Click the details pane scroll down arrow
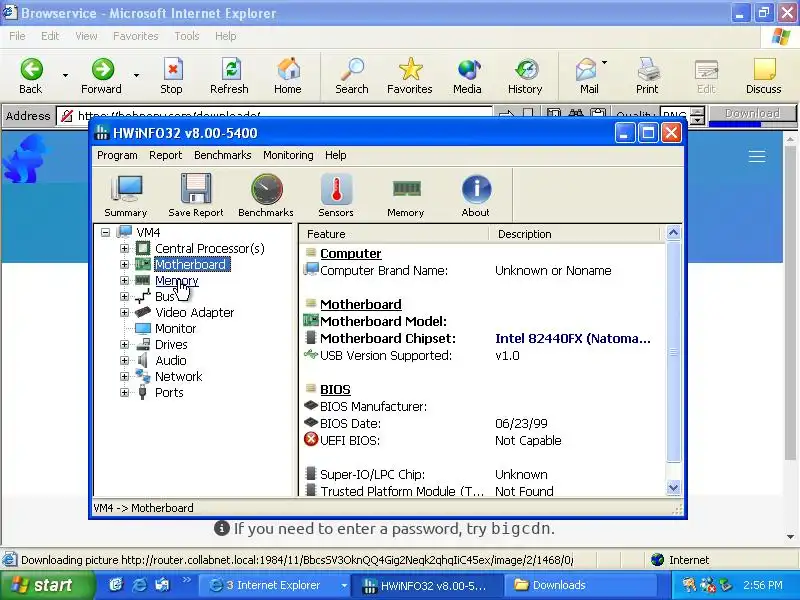Image resolution: width=800 pixels, height=600 pixels. click(x=673, y=488)
